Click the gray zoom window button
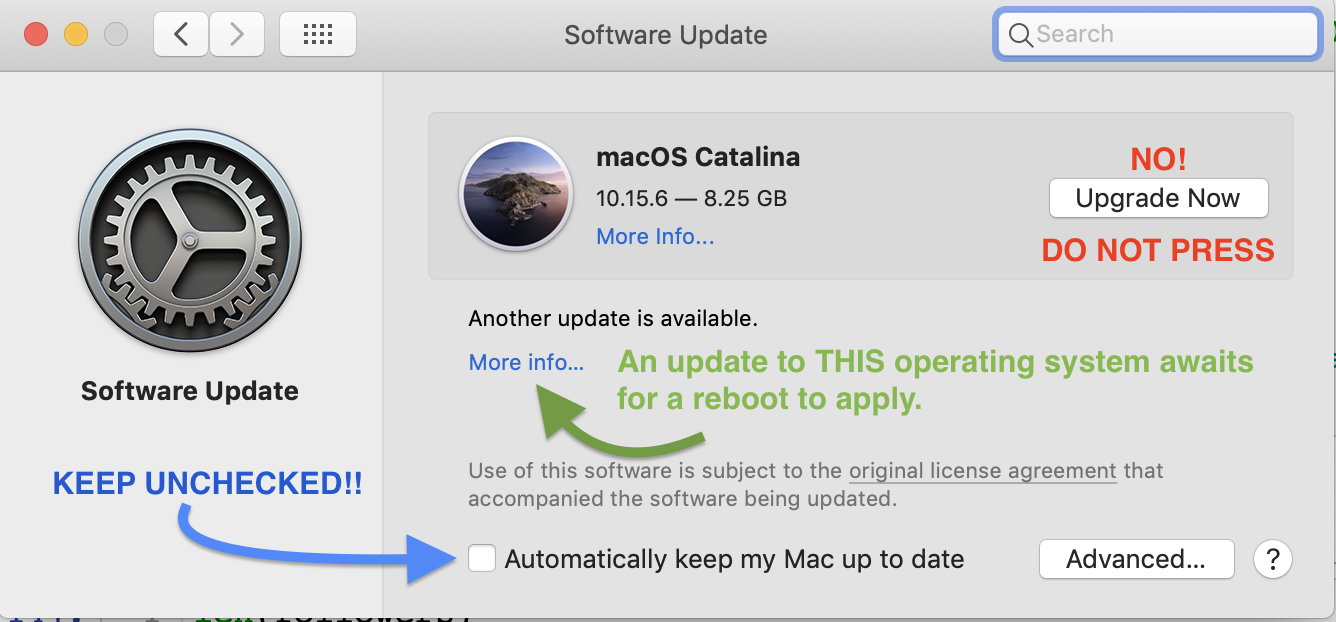This screenshot has height=622, width=1336. (116, 34)
